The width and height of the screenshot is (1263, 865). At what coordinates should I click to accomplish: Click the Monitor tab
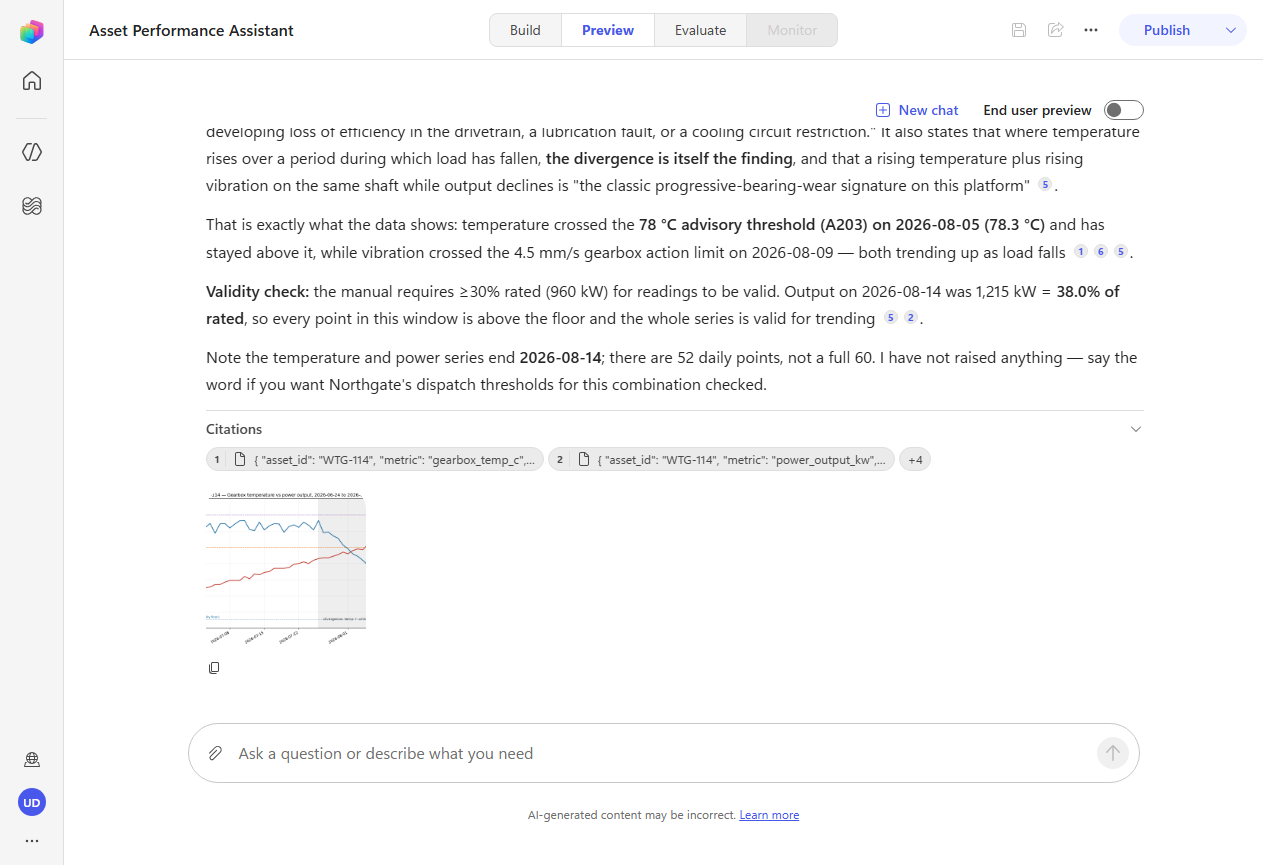pos(792,30)
